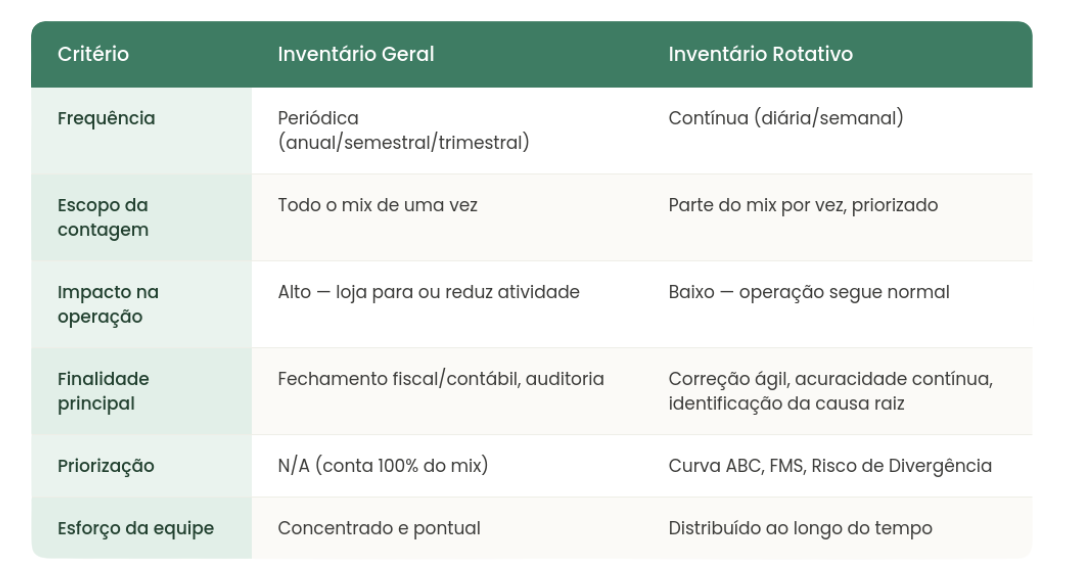Select the Baixo — operação segue normal cell
This screenshot has height=578, width=1066.
click(809, 292)
